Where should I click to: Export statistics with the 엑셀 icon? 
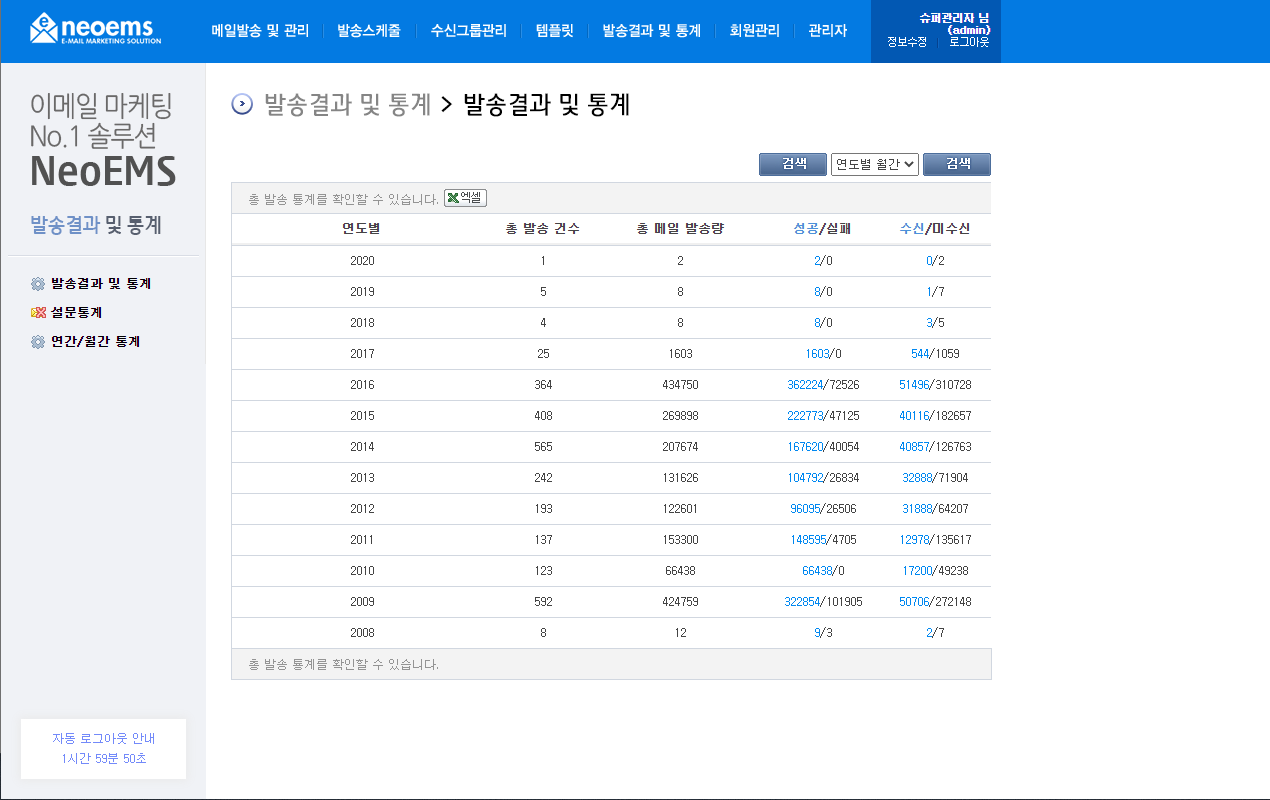tap(465, 198)
